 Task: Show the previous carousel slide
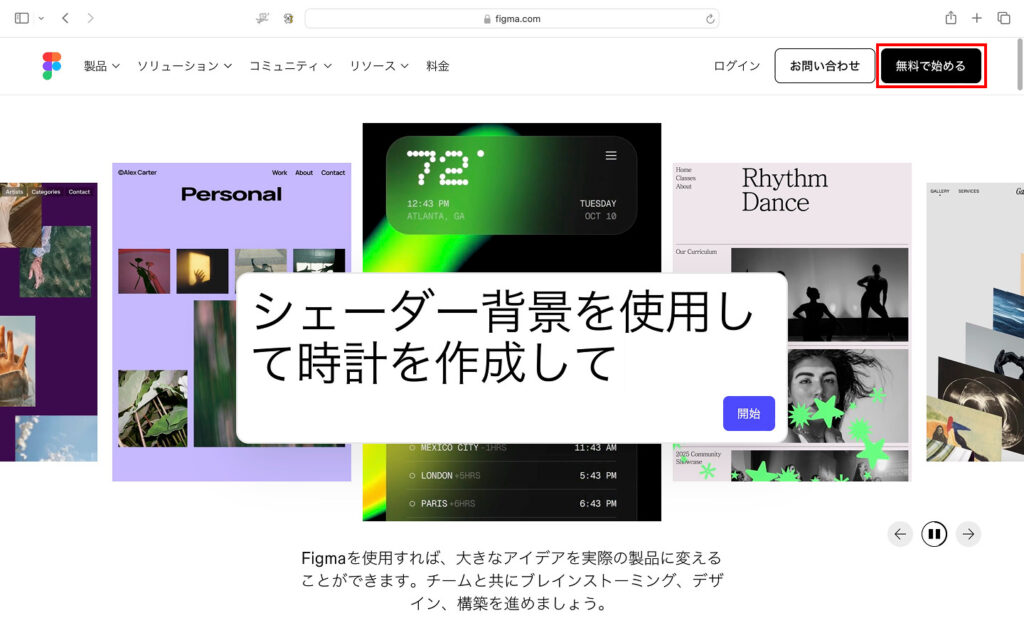click(900, 534)
